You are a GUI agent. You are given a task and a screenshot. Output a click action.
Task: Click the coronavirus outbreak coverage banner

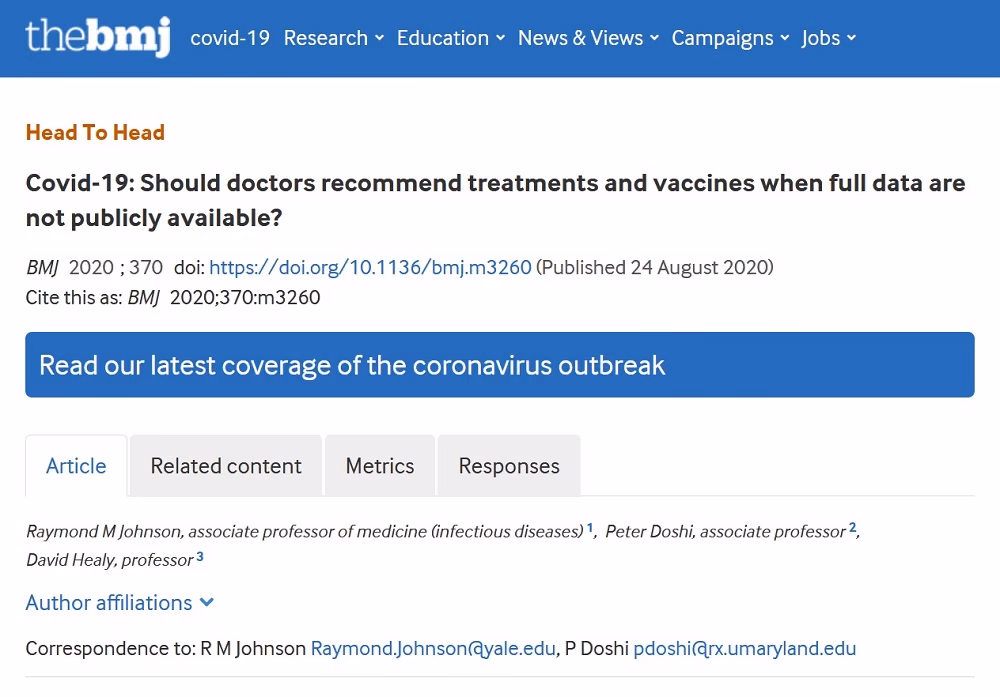(500, 365)
